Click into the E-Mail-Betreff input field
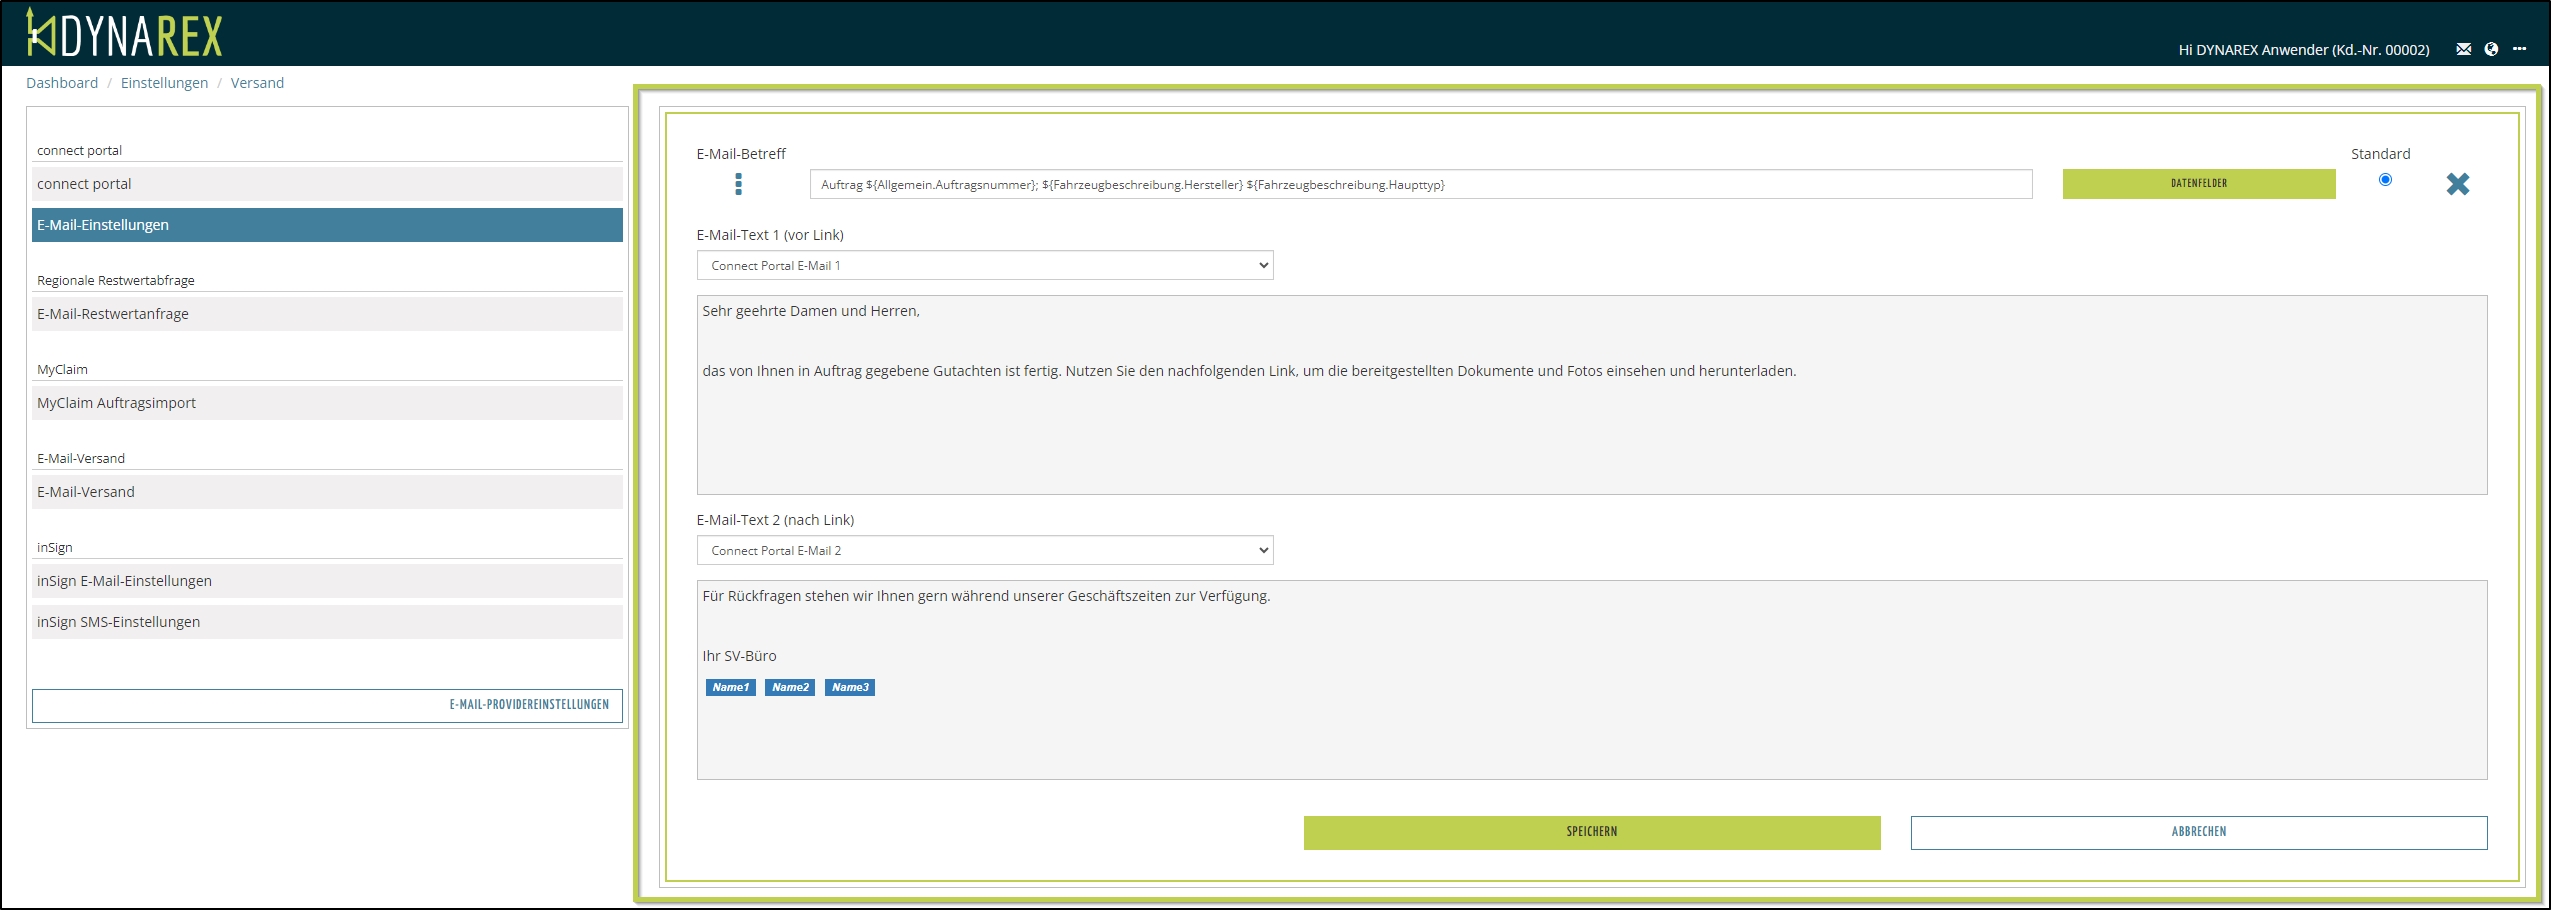Image resolution: width=2551 pixels, height=910 pixels. (x=1420, y=184)
